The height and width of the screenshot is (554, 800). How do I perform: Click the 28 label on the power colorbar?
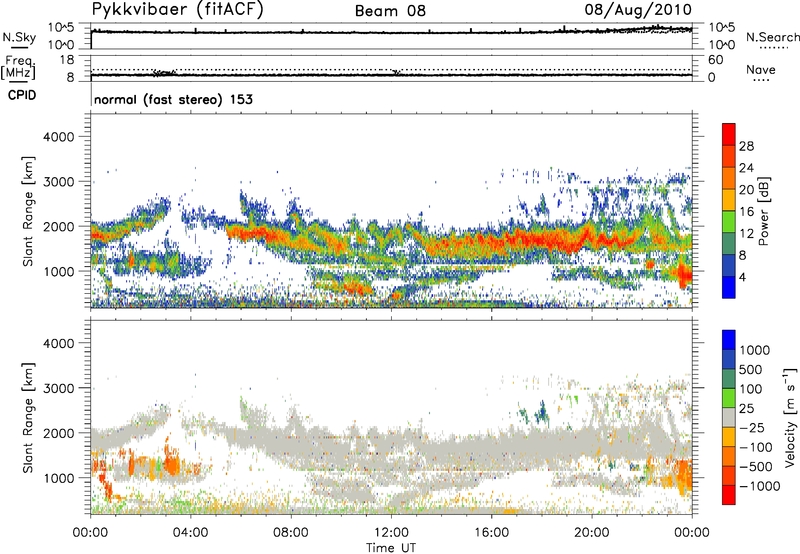point(746,146)
